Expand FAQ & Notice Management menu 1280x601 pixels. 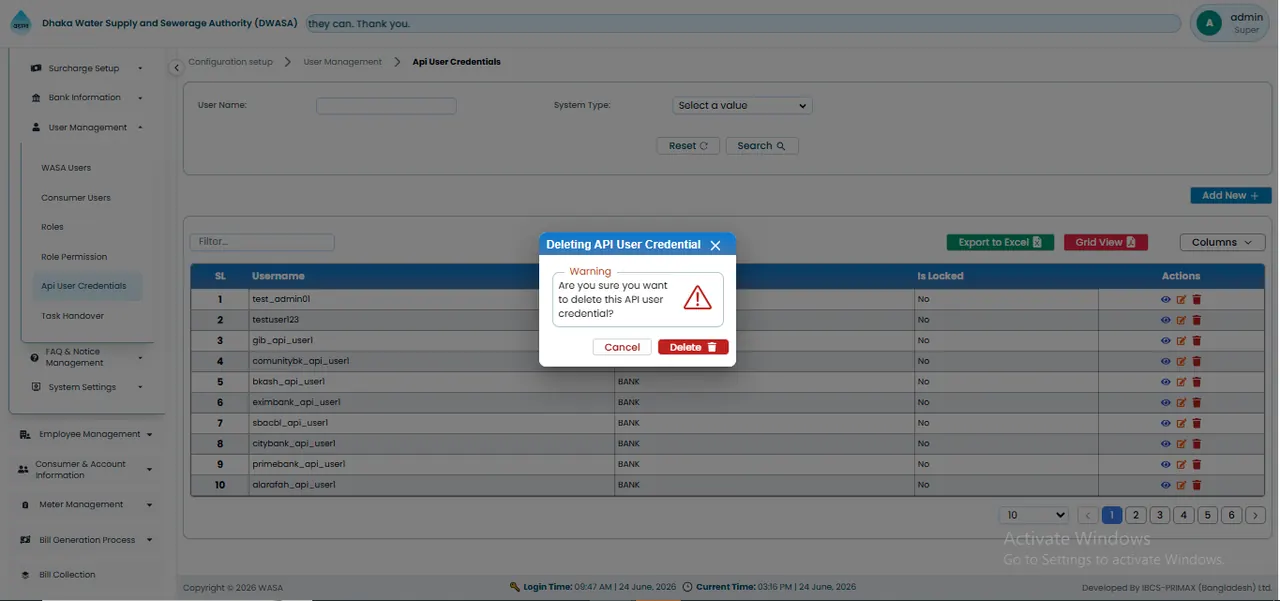89,357
